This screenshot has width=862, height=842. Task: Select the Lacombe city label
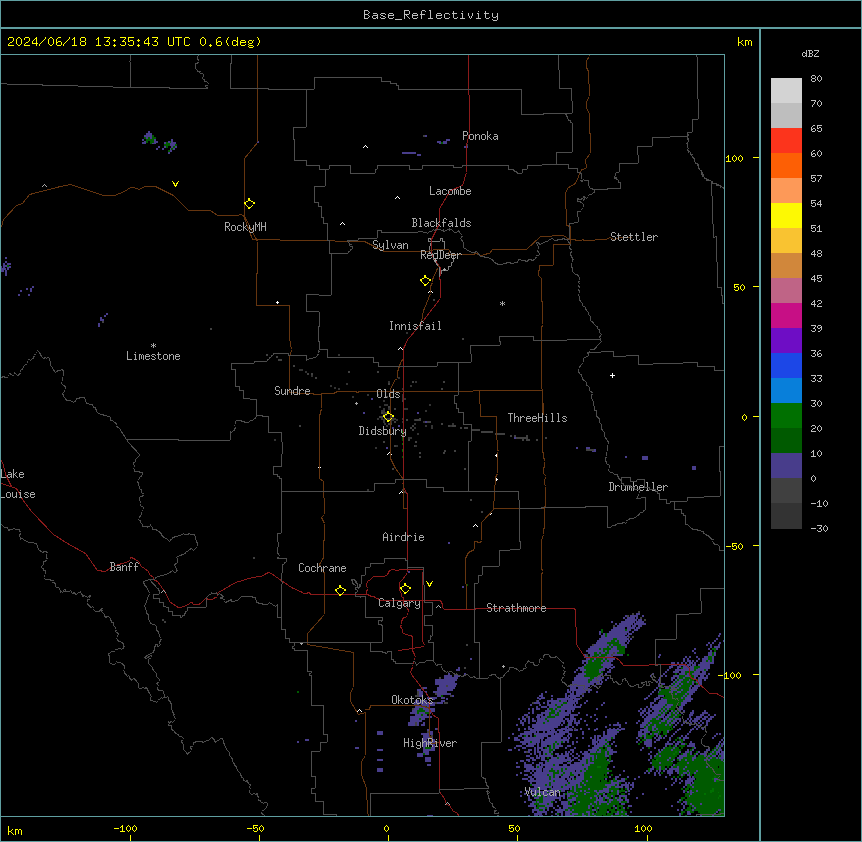450,191
